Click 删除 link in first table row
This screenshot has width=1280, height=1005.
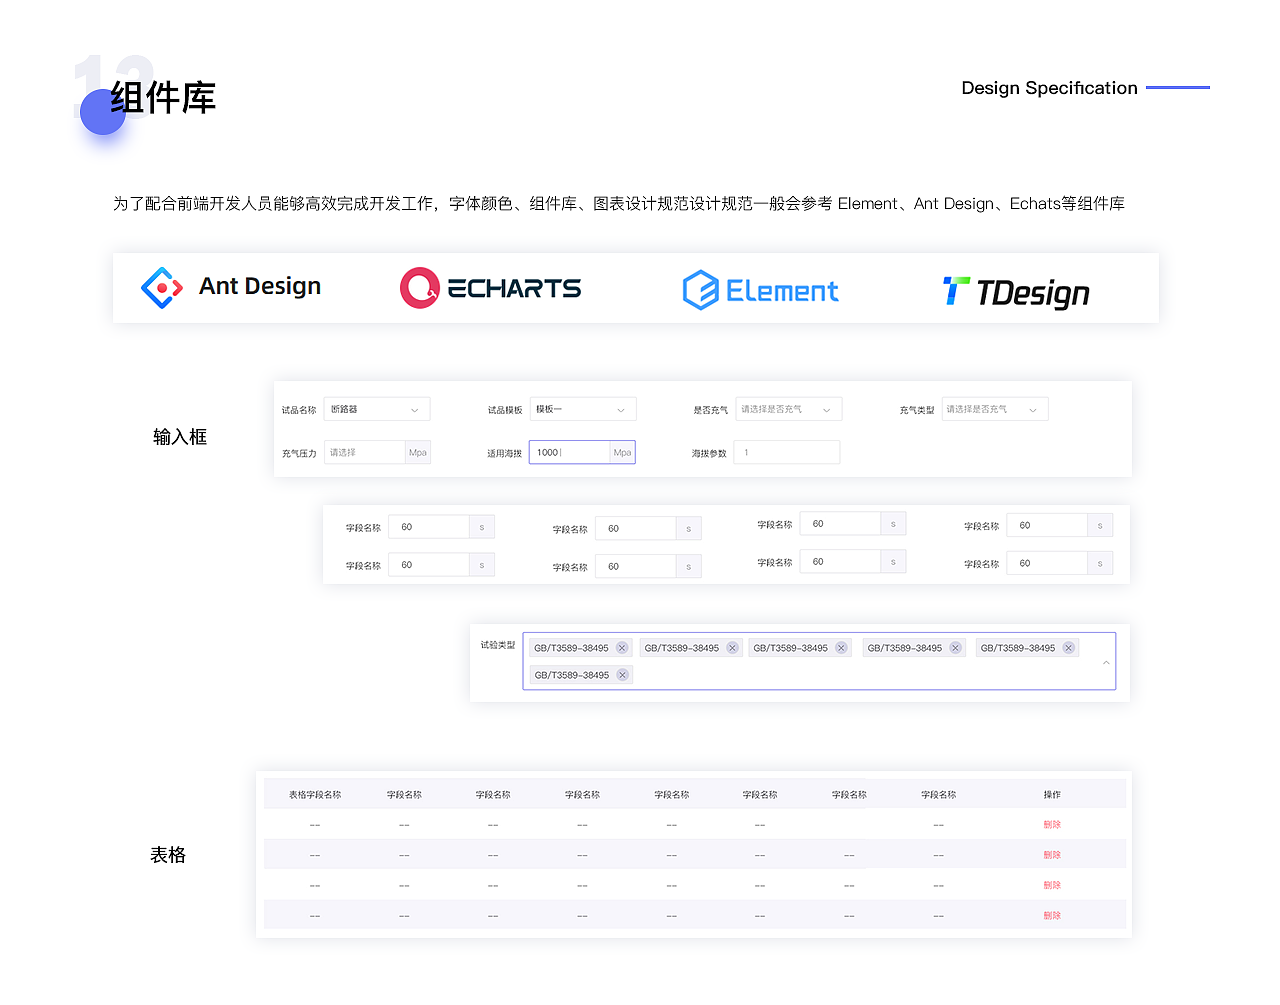pos(1052,824)
